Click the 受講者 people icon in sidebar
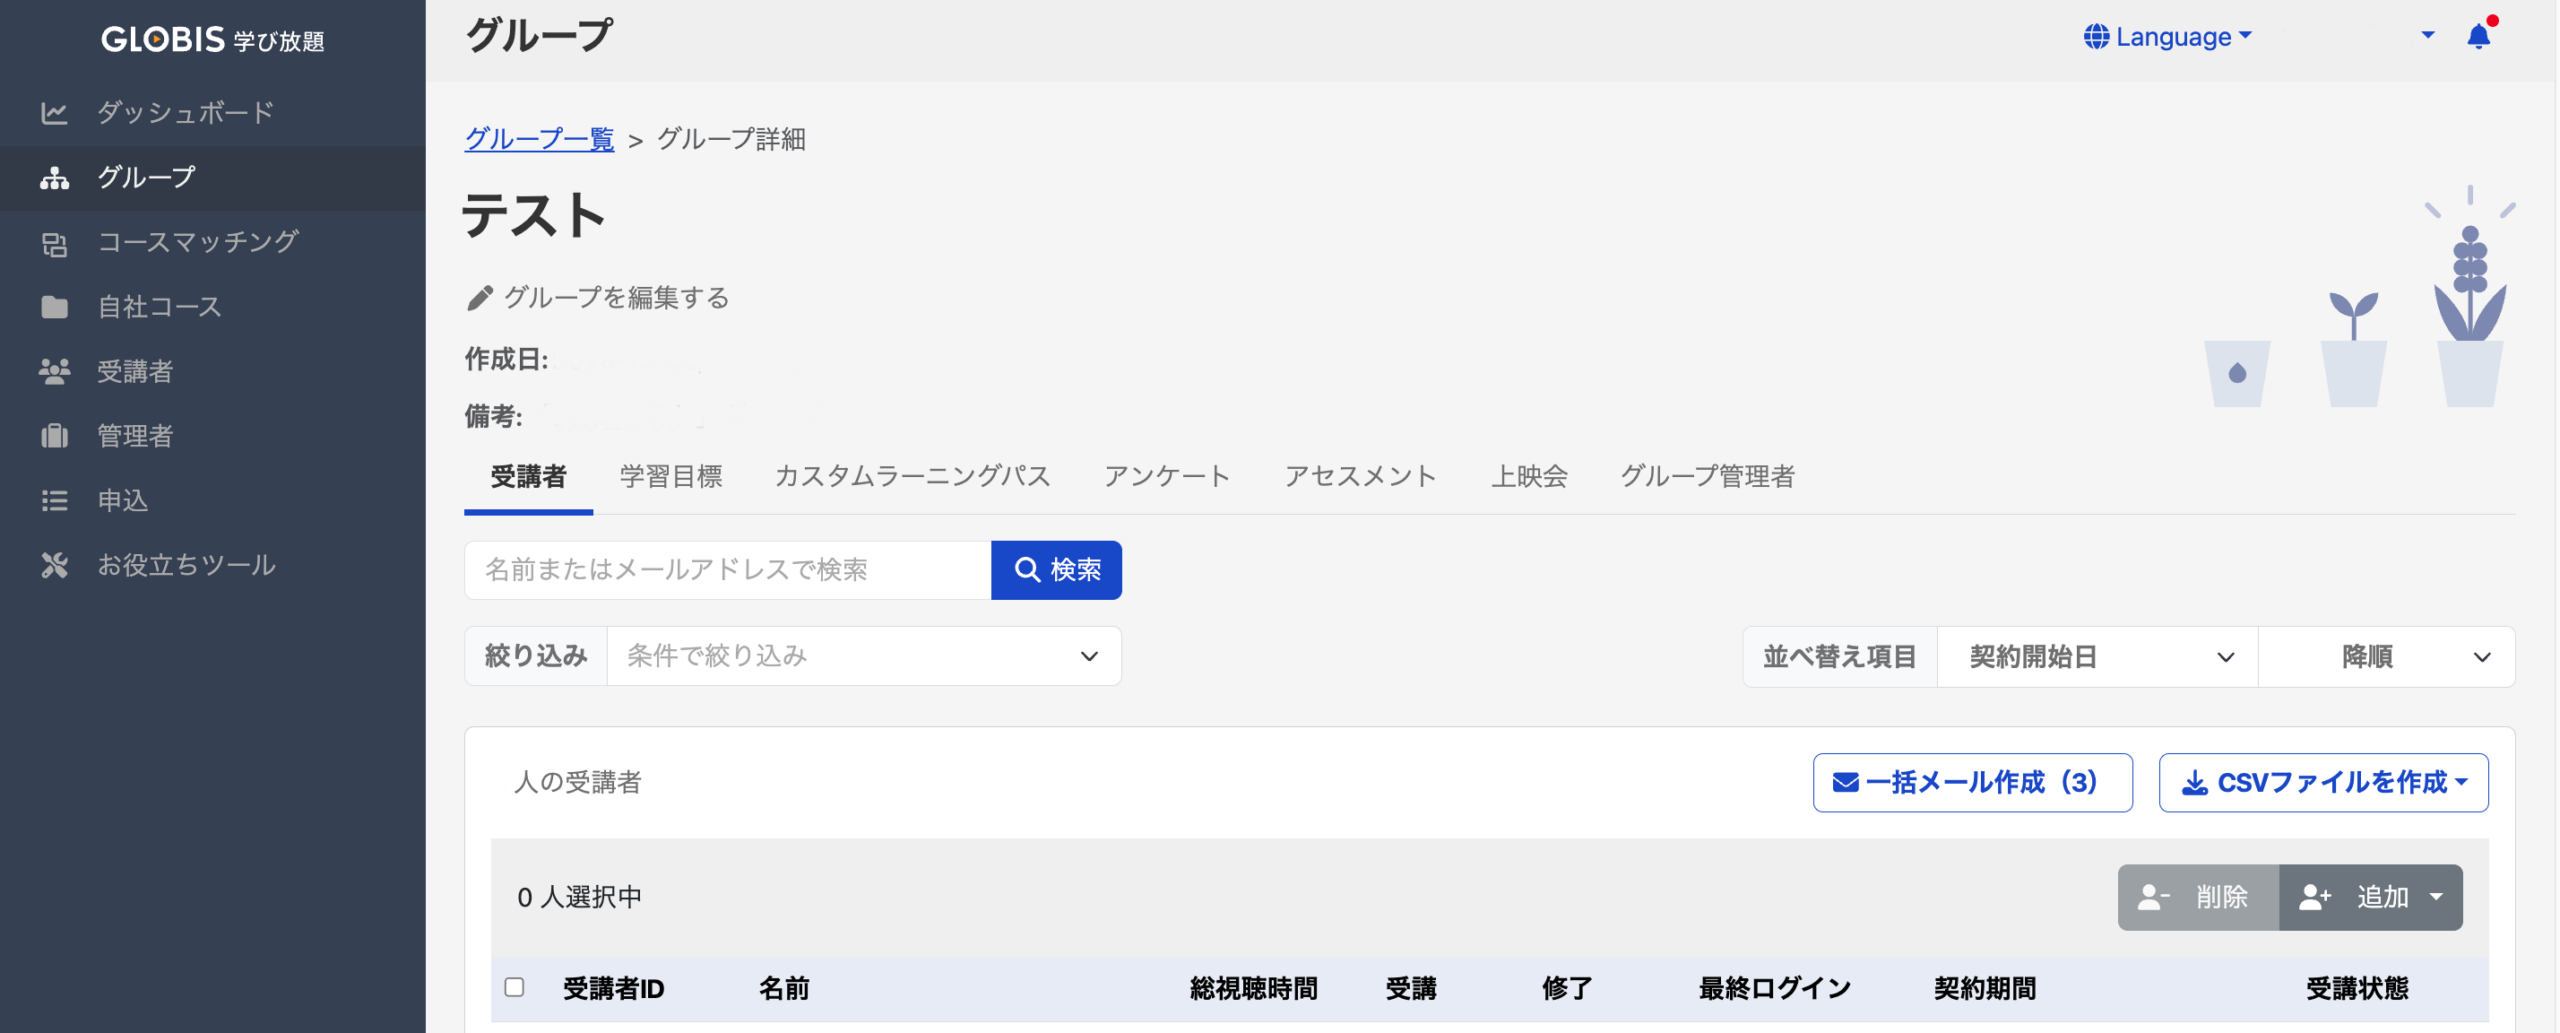 (x=54, y=372)
